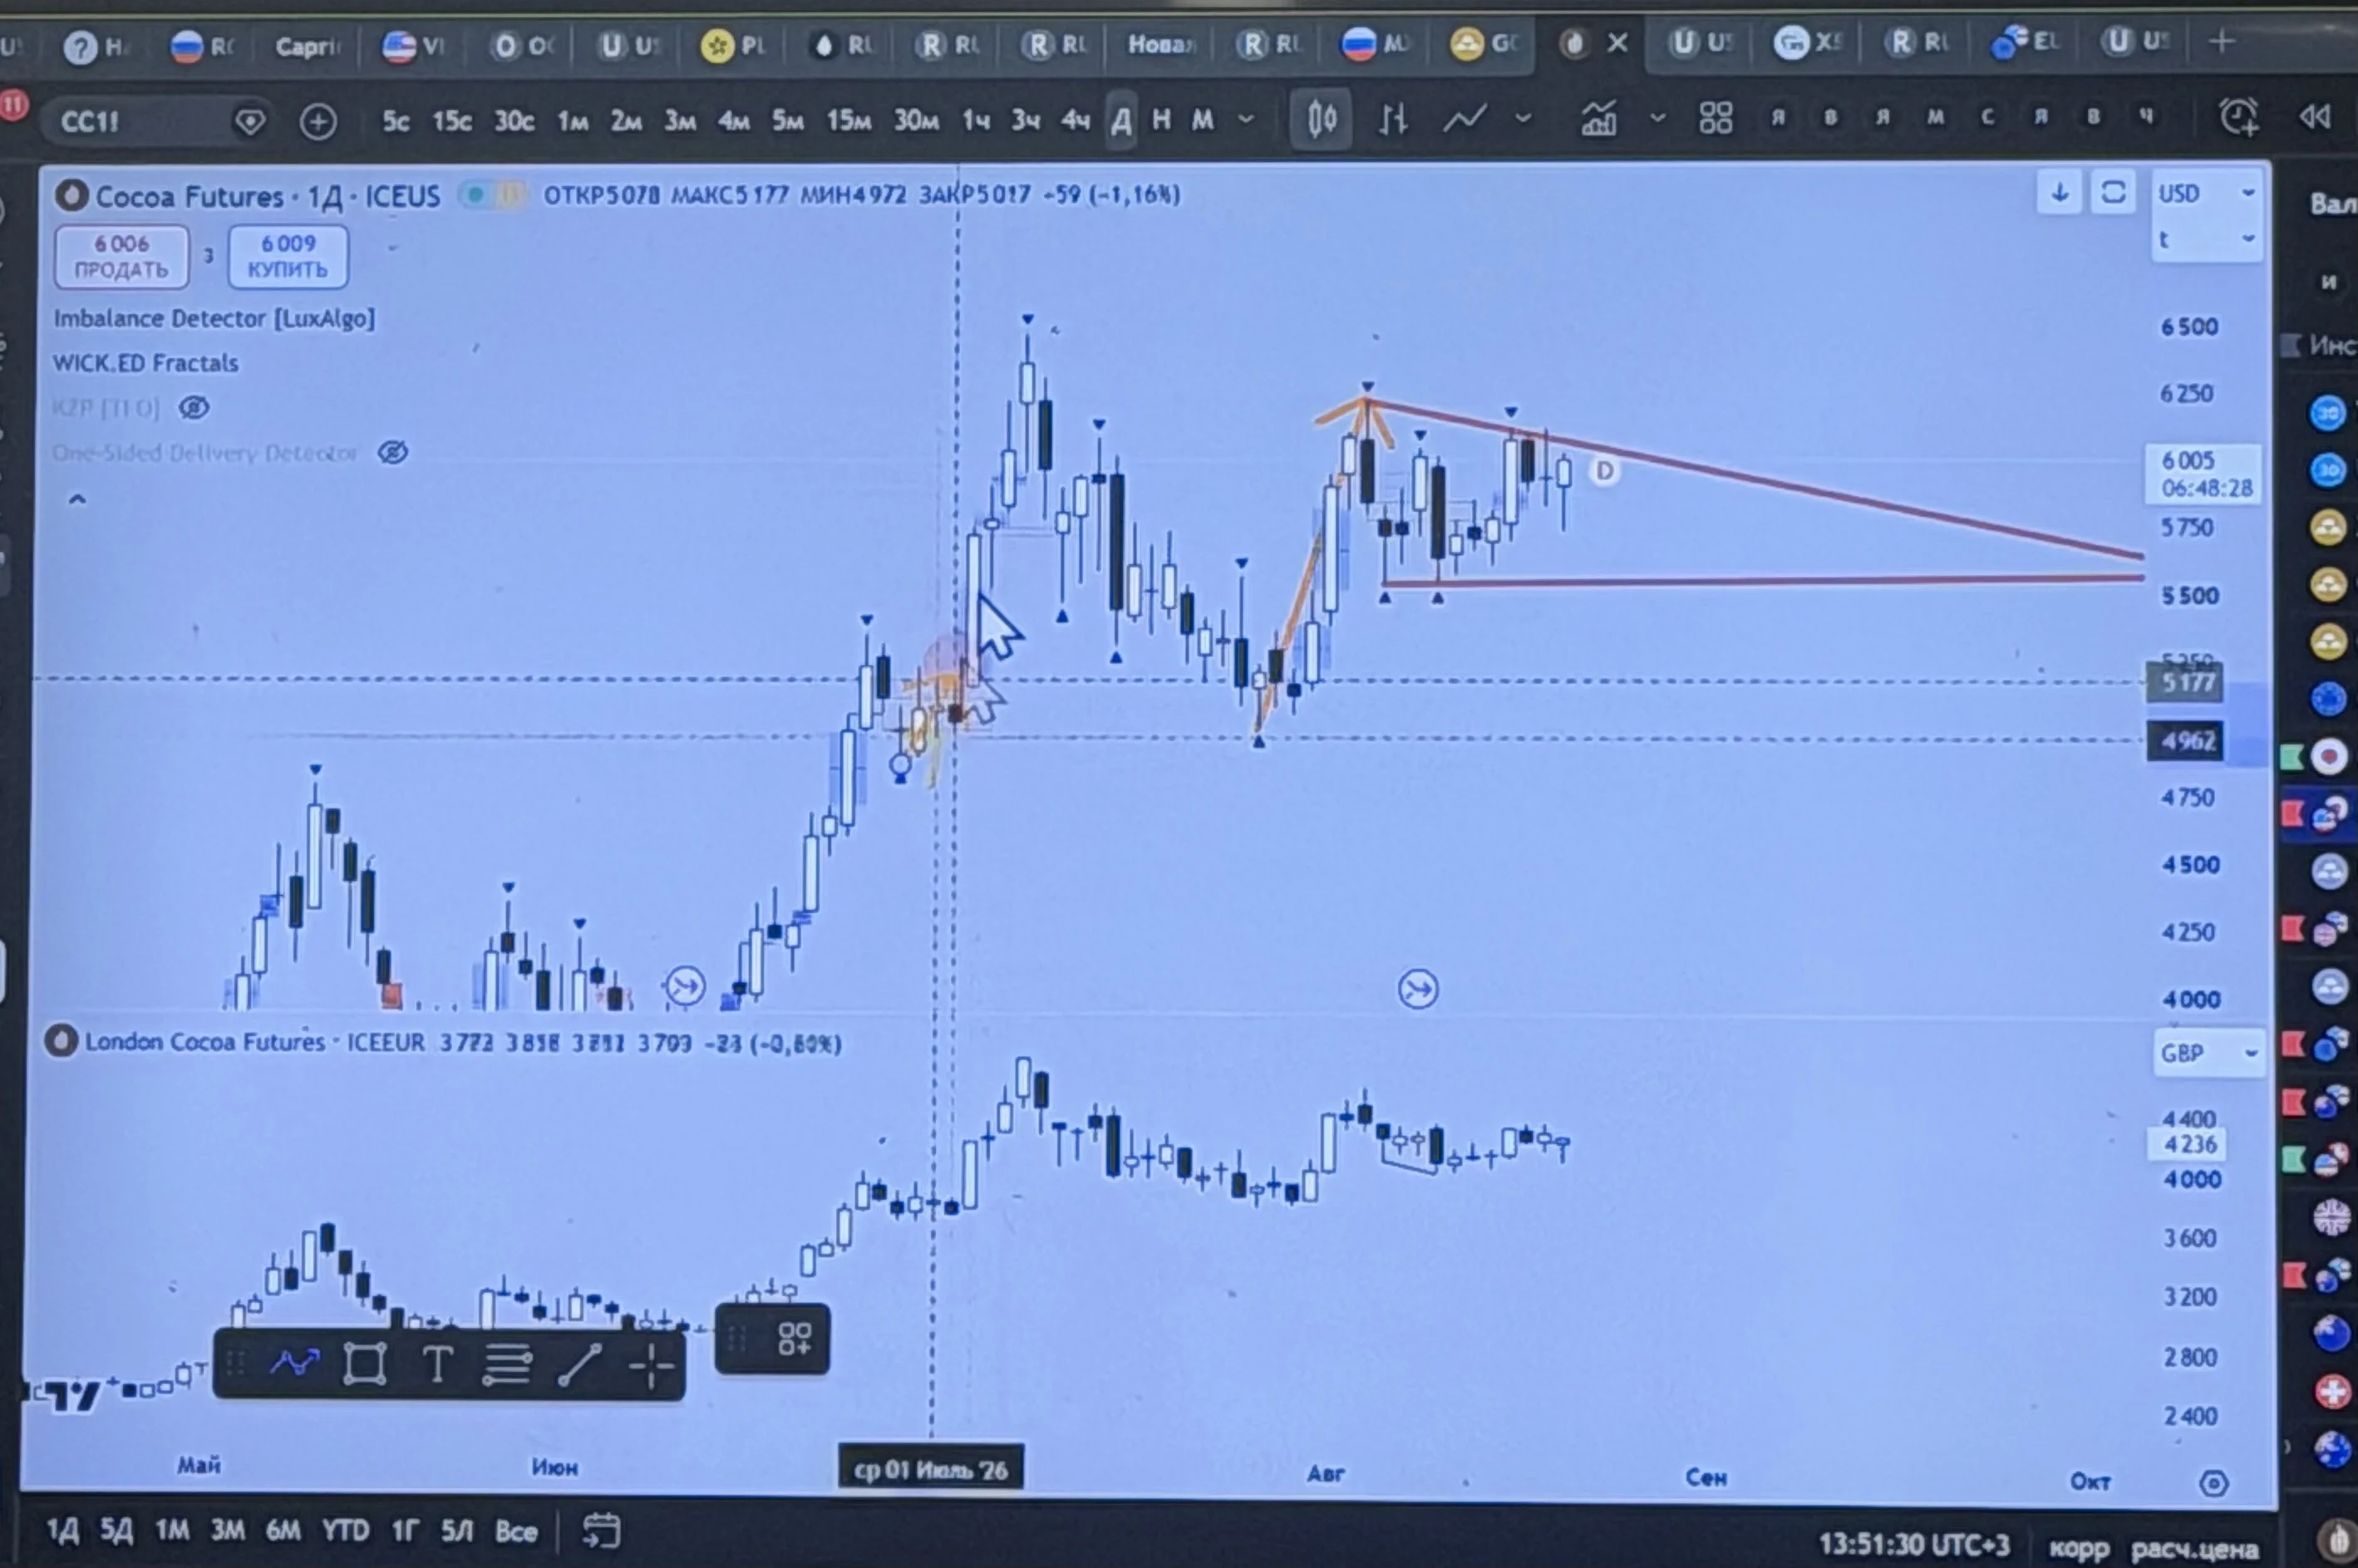Viewport: 2358px width, 1568px height.
Task: Switch to the GC tab
Action: tap(1485, 44)
